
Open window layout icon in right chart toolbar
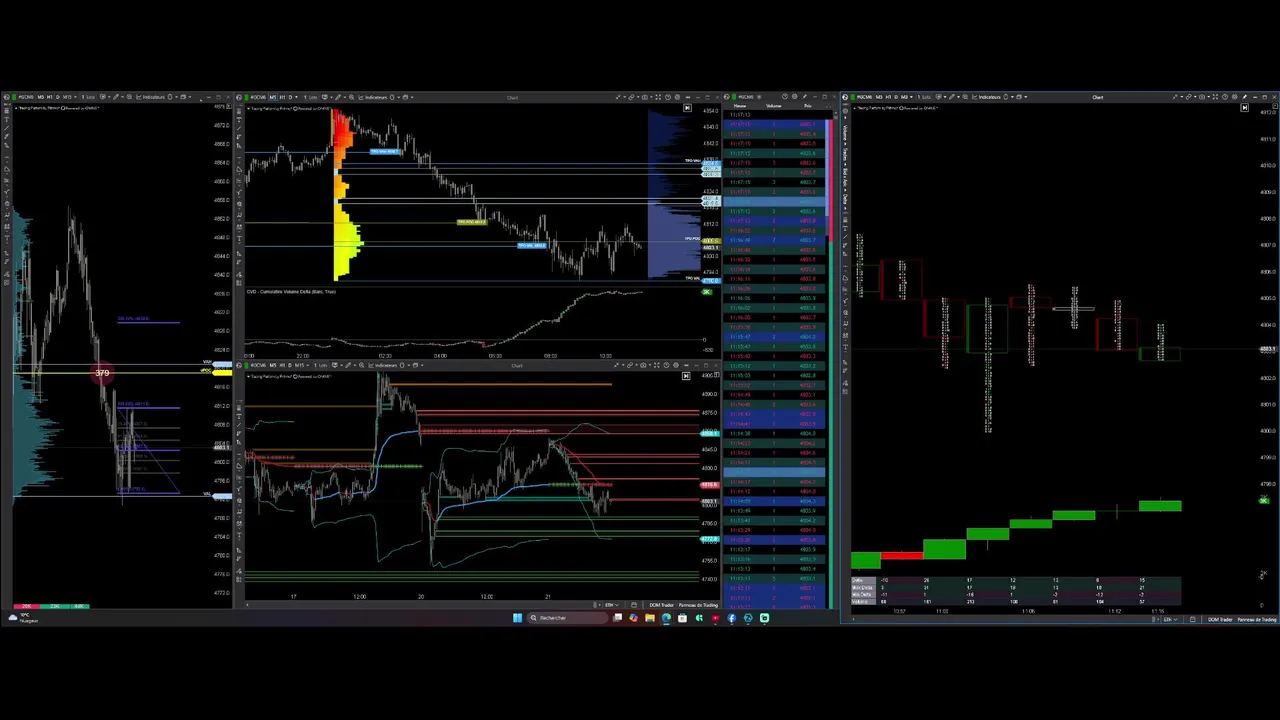(1019, 97)
